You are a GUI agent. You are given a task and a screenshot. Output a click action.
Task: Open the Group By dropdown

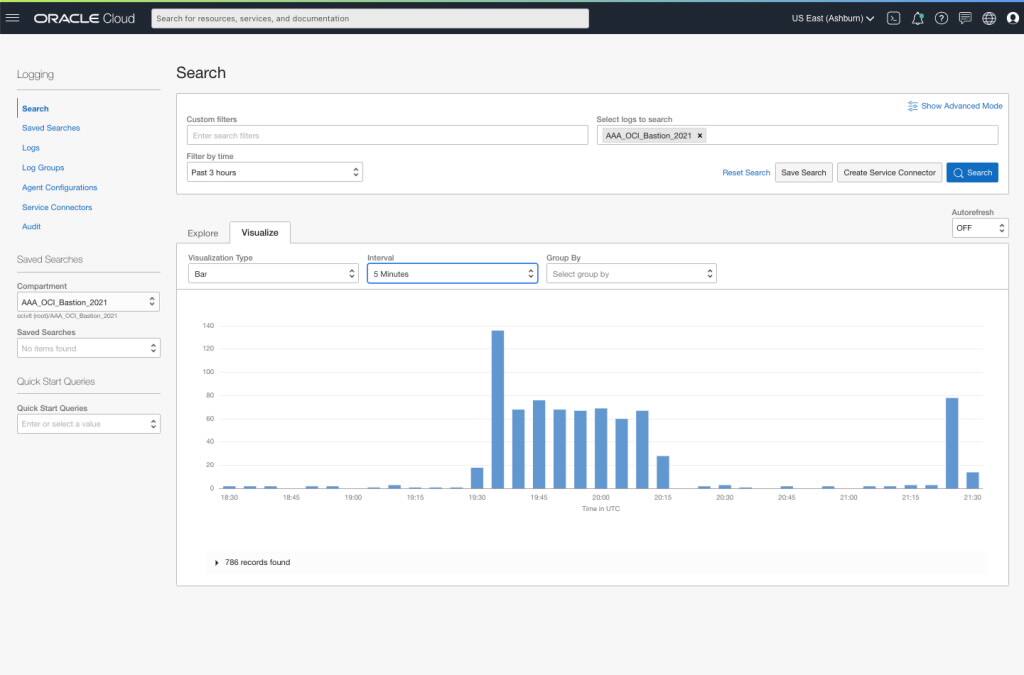(631, 273)
